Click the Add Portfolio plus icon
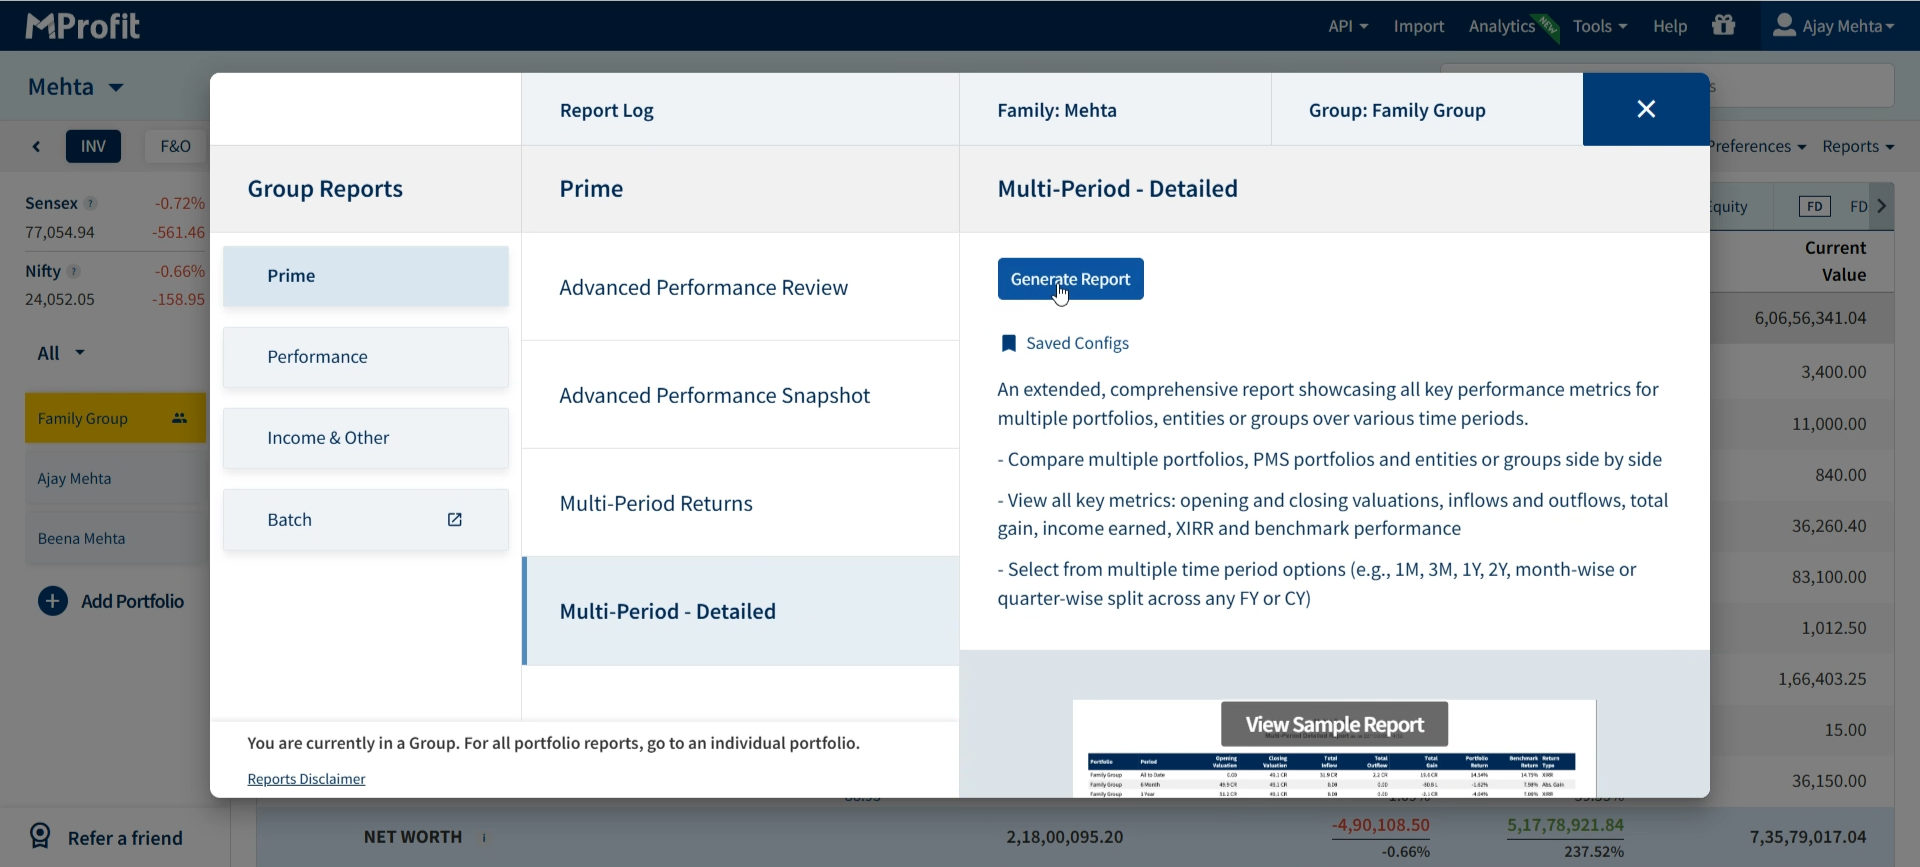Image resolution: width=1920 pixels, height=867 pixels. coord(53,601)
